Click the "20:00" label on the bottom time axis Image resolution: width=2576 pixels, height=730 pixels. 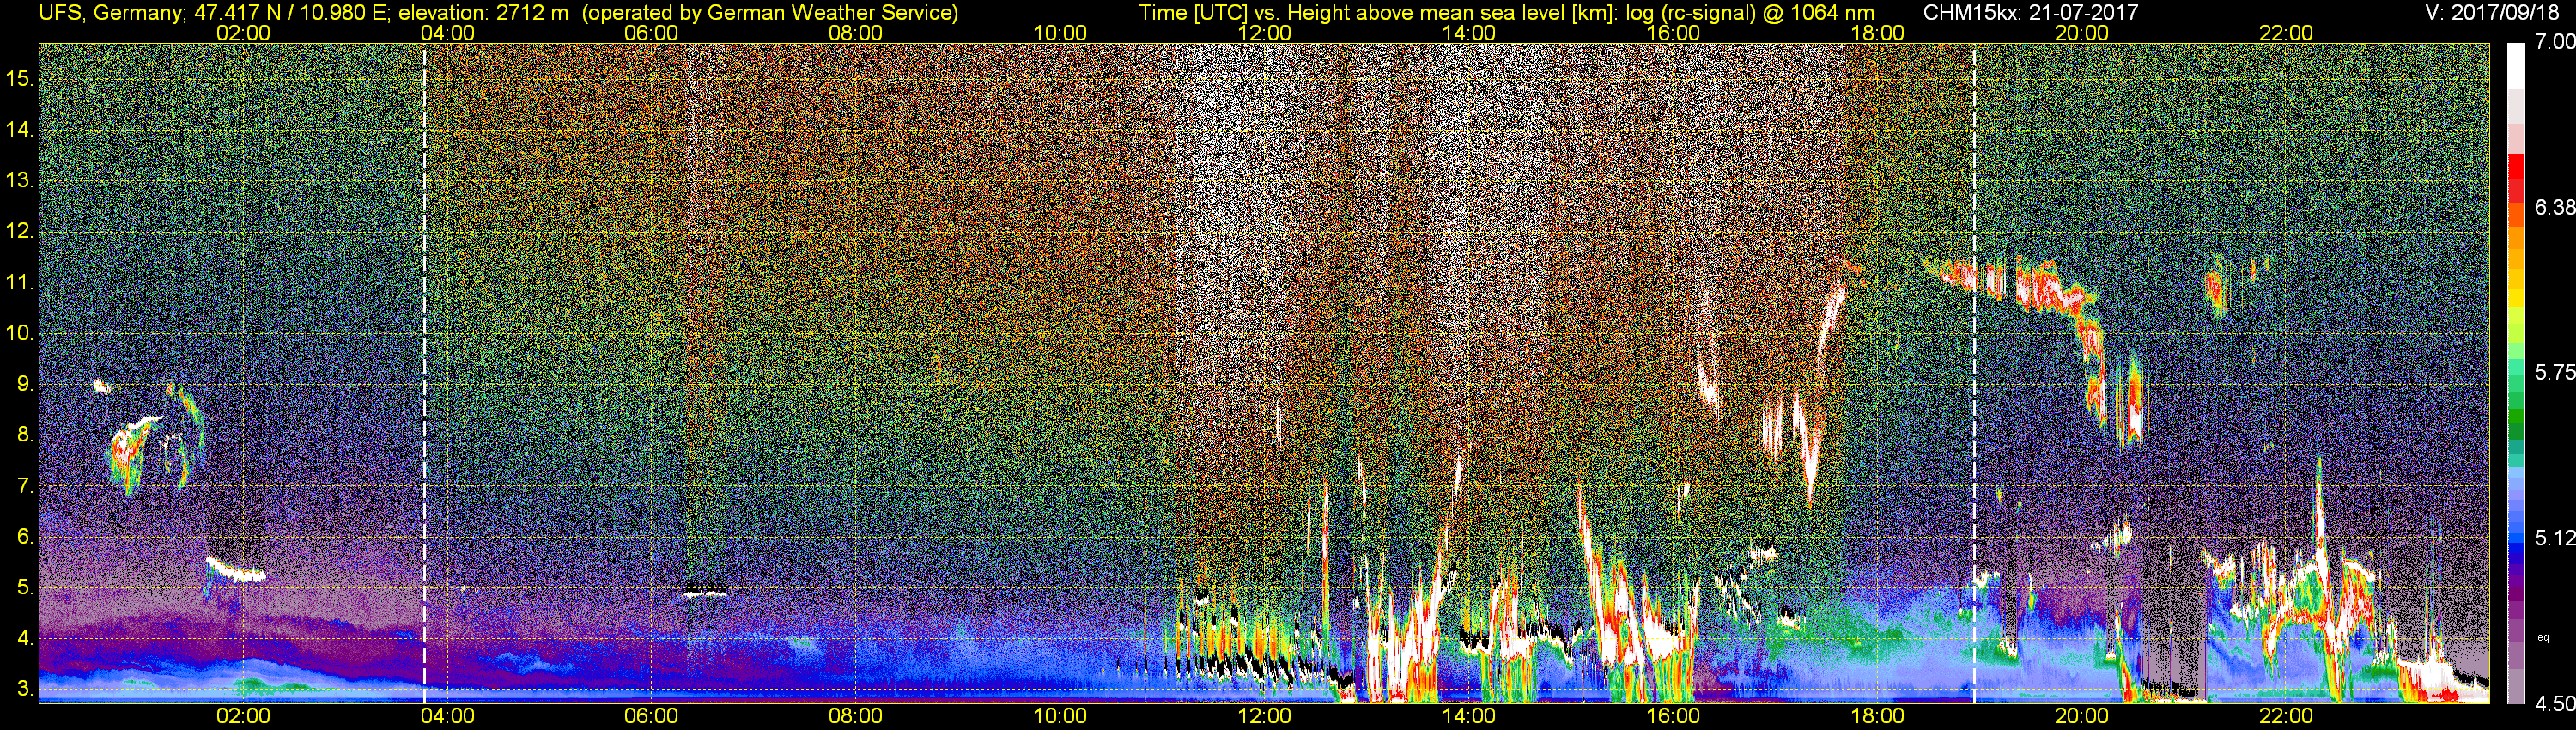pos(2082,716)
